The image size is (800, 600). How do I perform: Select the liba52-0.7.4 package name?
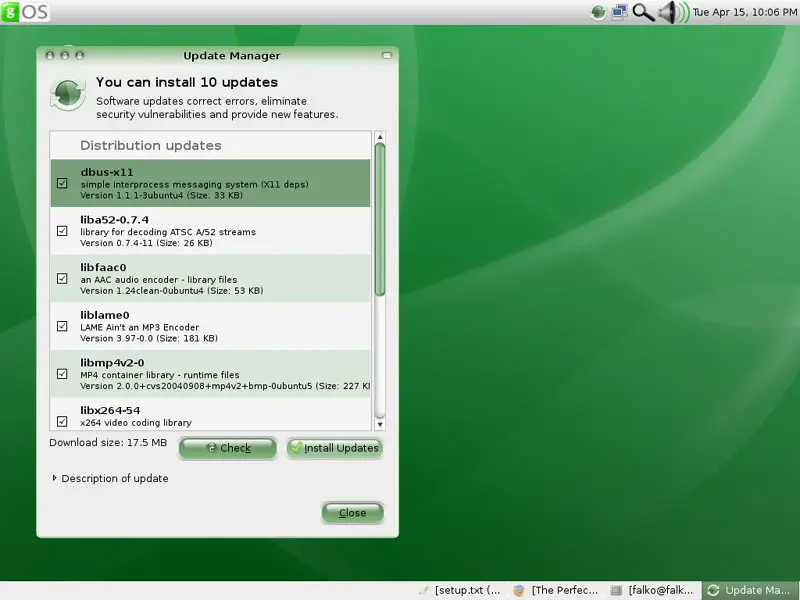(114, 220)
